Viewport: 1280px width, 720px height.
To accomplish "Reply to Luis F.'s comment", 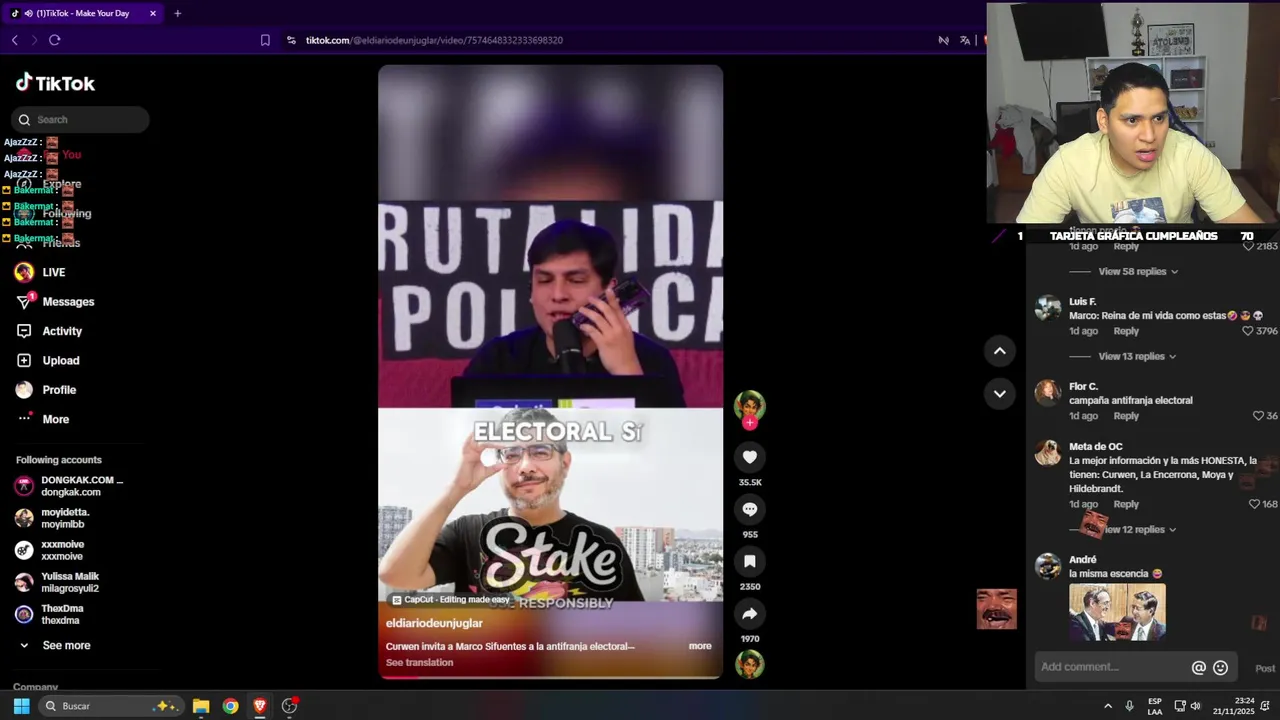I will pos(1126,331).
